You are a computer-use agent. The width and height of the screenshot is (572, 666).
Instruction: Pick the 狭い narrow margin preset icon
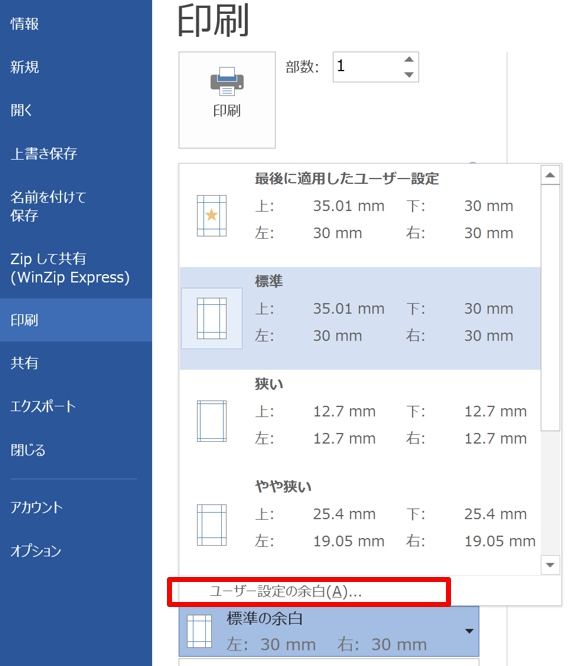tap(211, 421)
